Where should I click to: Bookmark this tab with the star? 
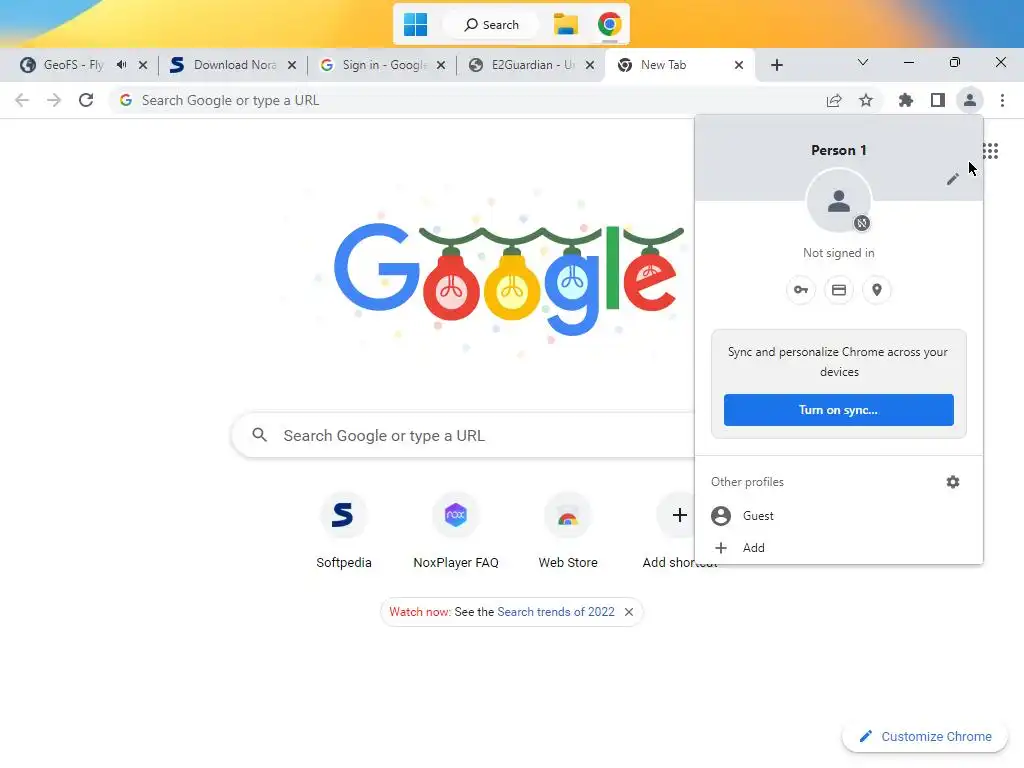pos(866,100)
